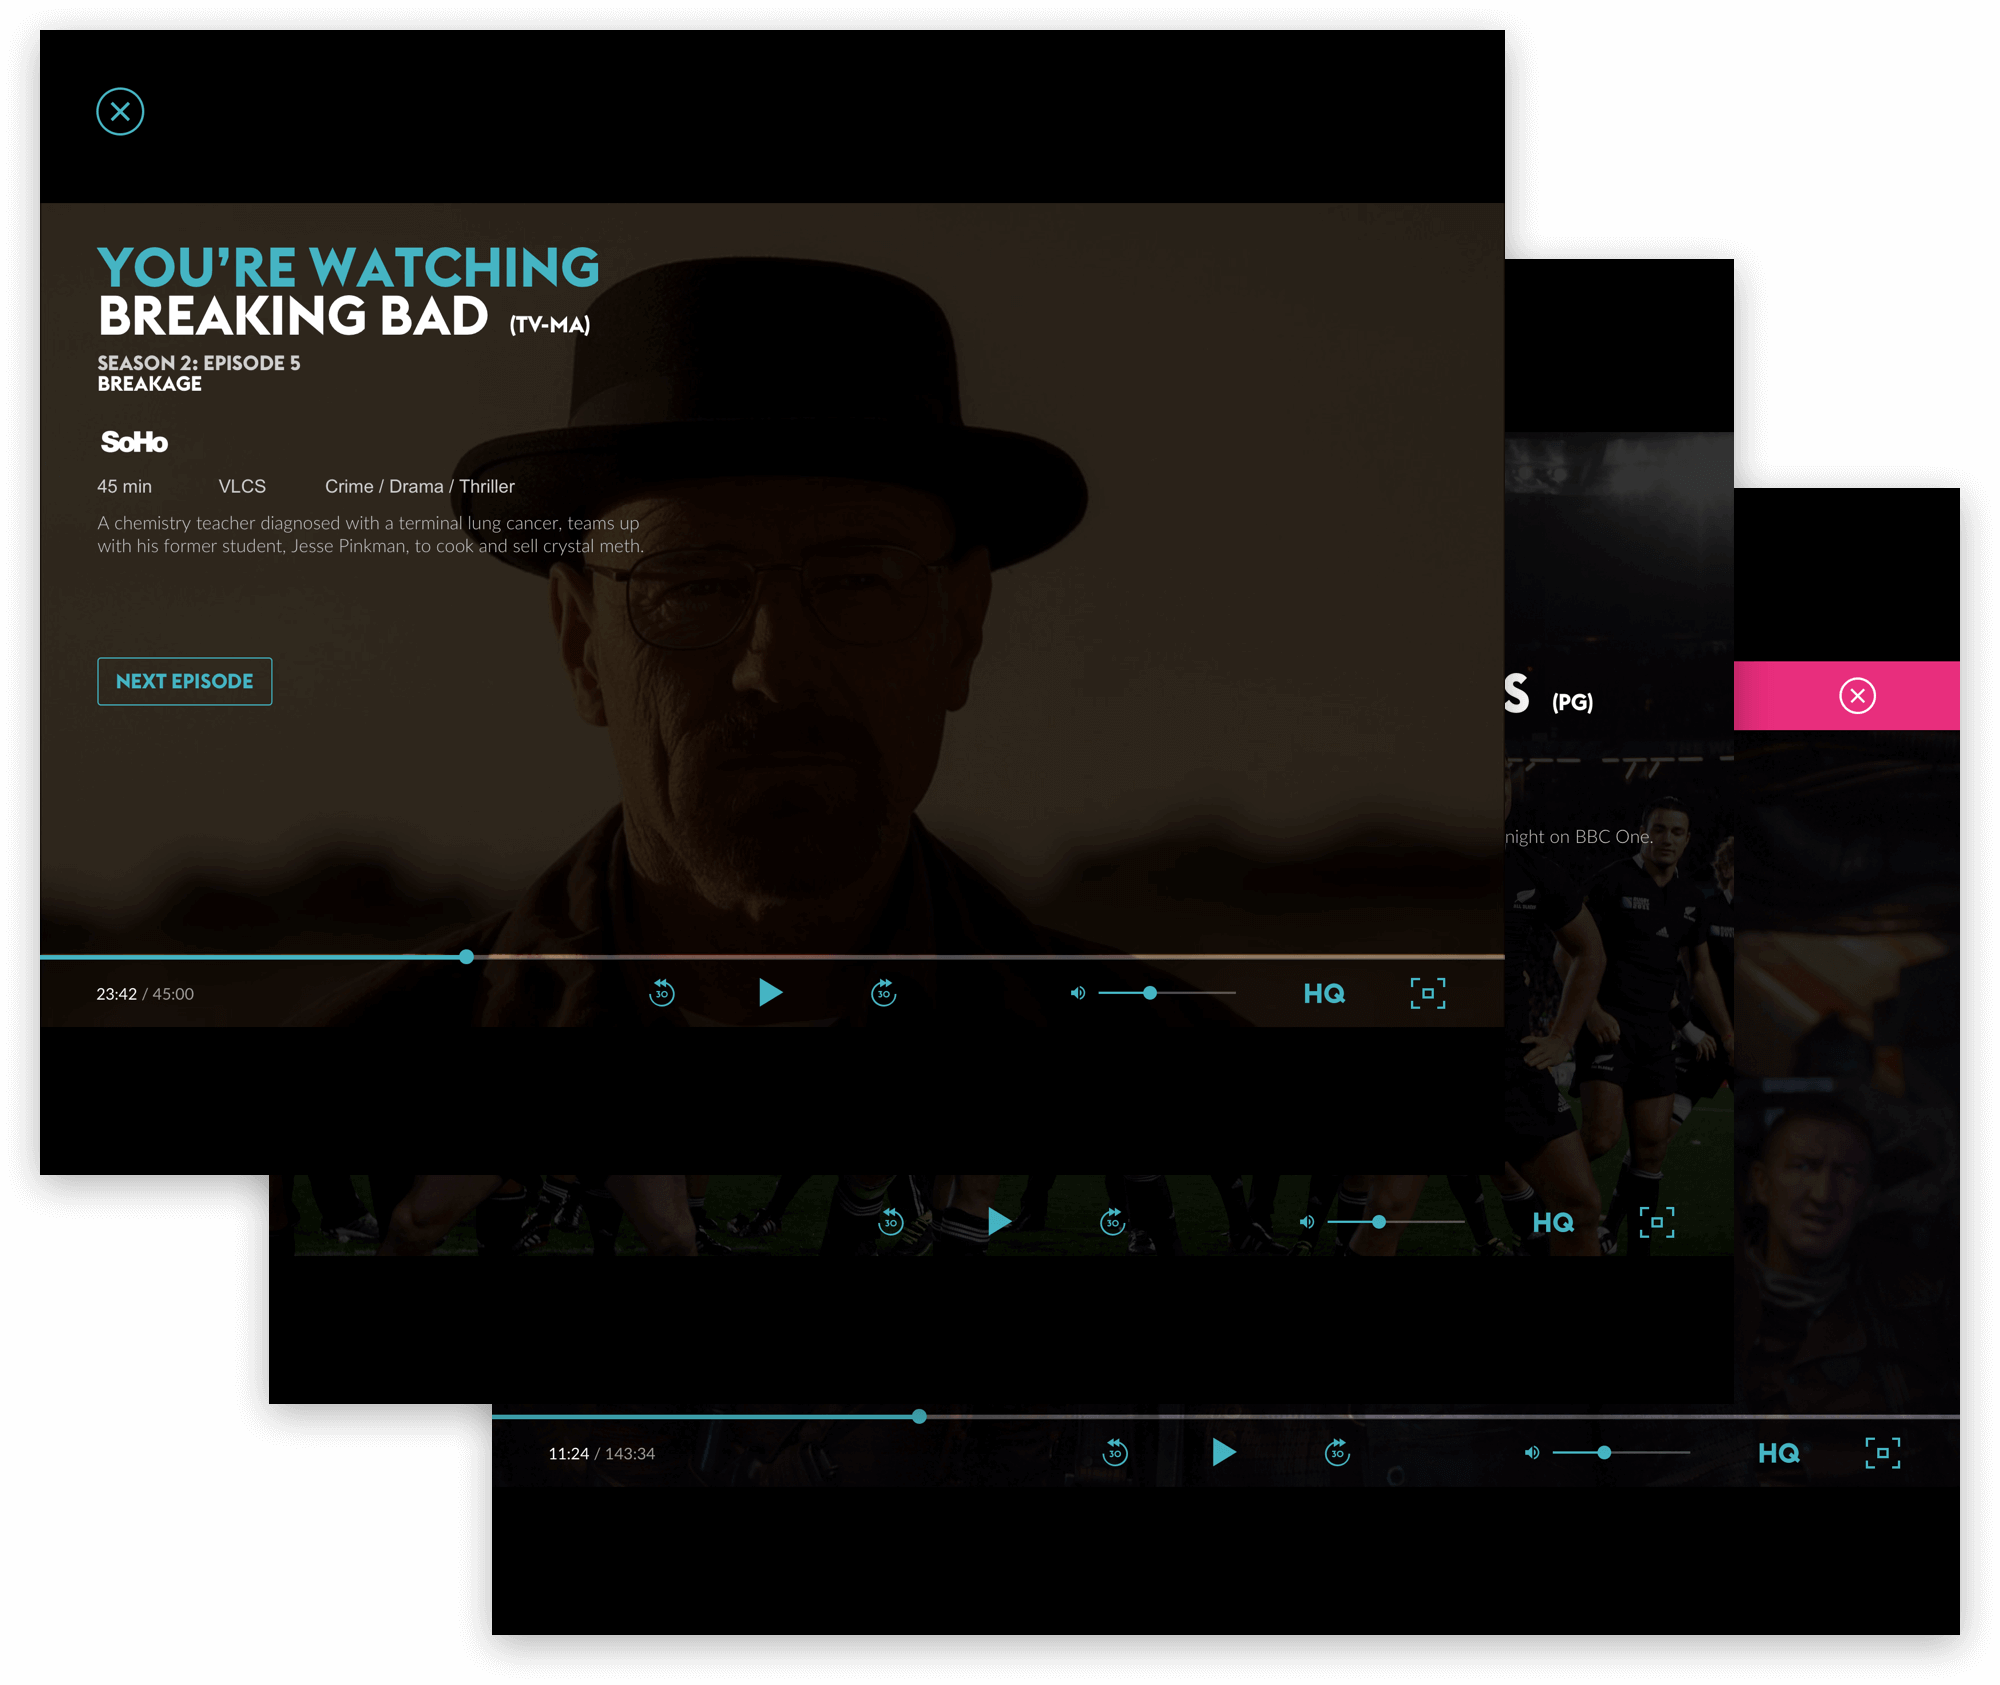Close the pink banner in back window
Image resolution: width=2000 pixels, height=1685 pixels.
(1858, 696)
